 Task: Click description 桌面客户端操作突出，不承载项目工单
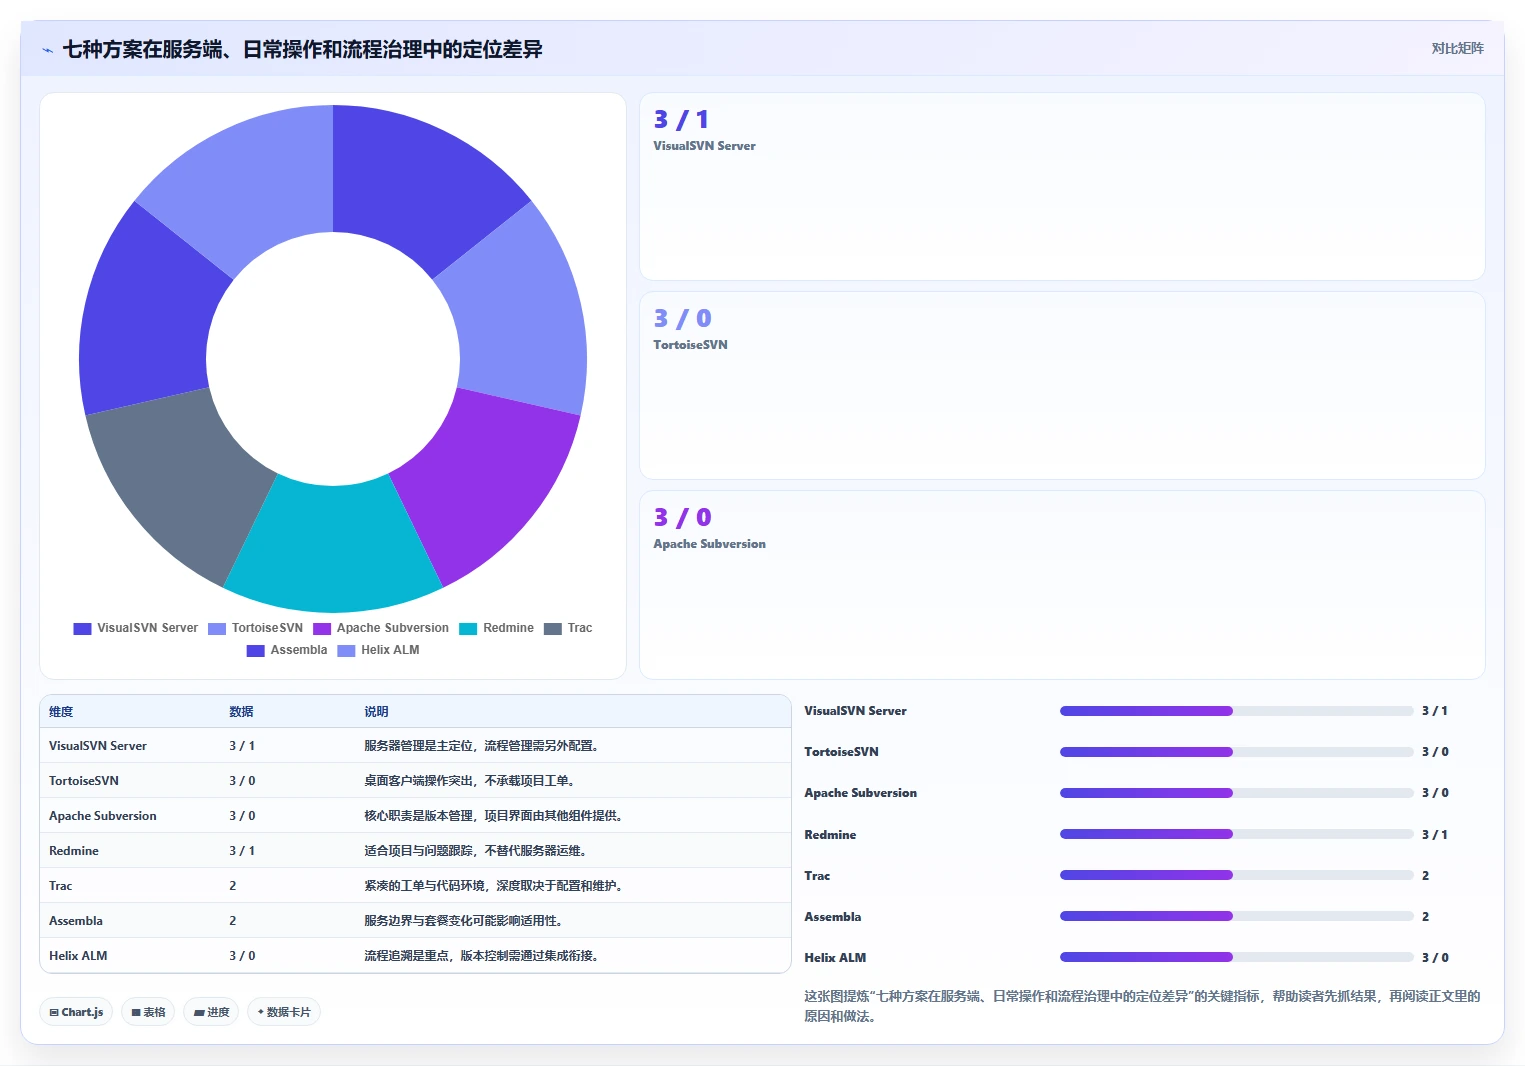[x=469, y=781]
